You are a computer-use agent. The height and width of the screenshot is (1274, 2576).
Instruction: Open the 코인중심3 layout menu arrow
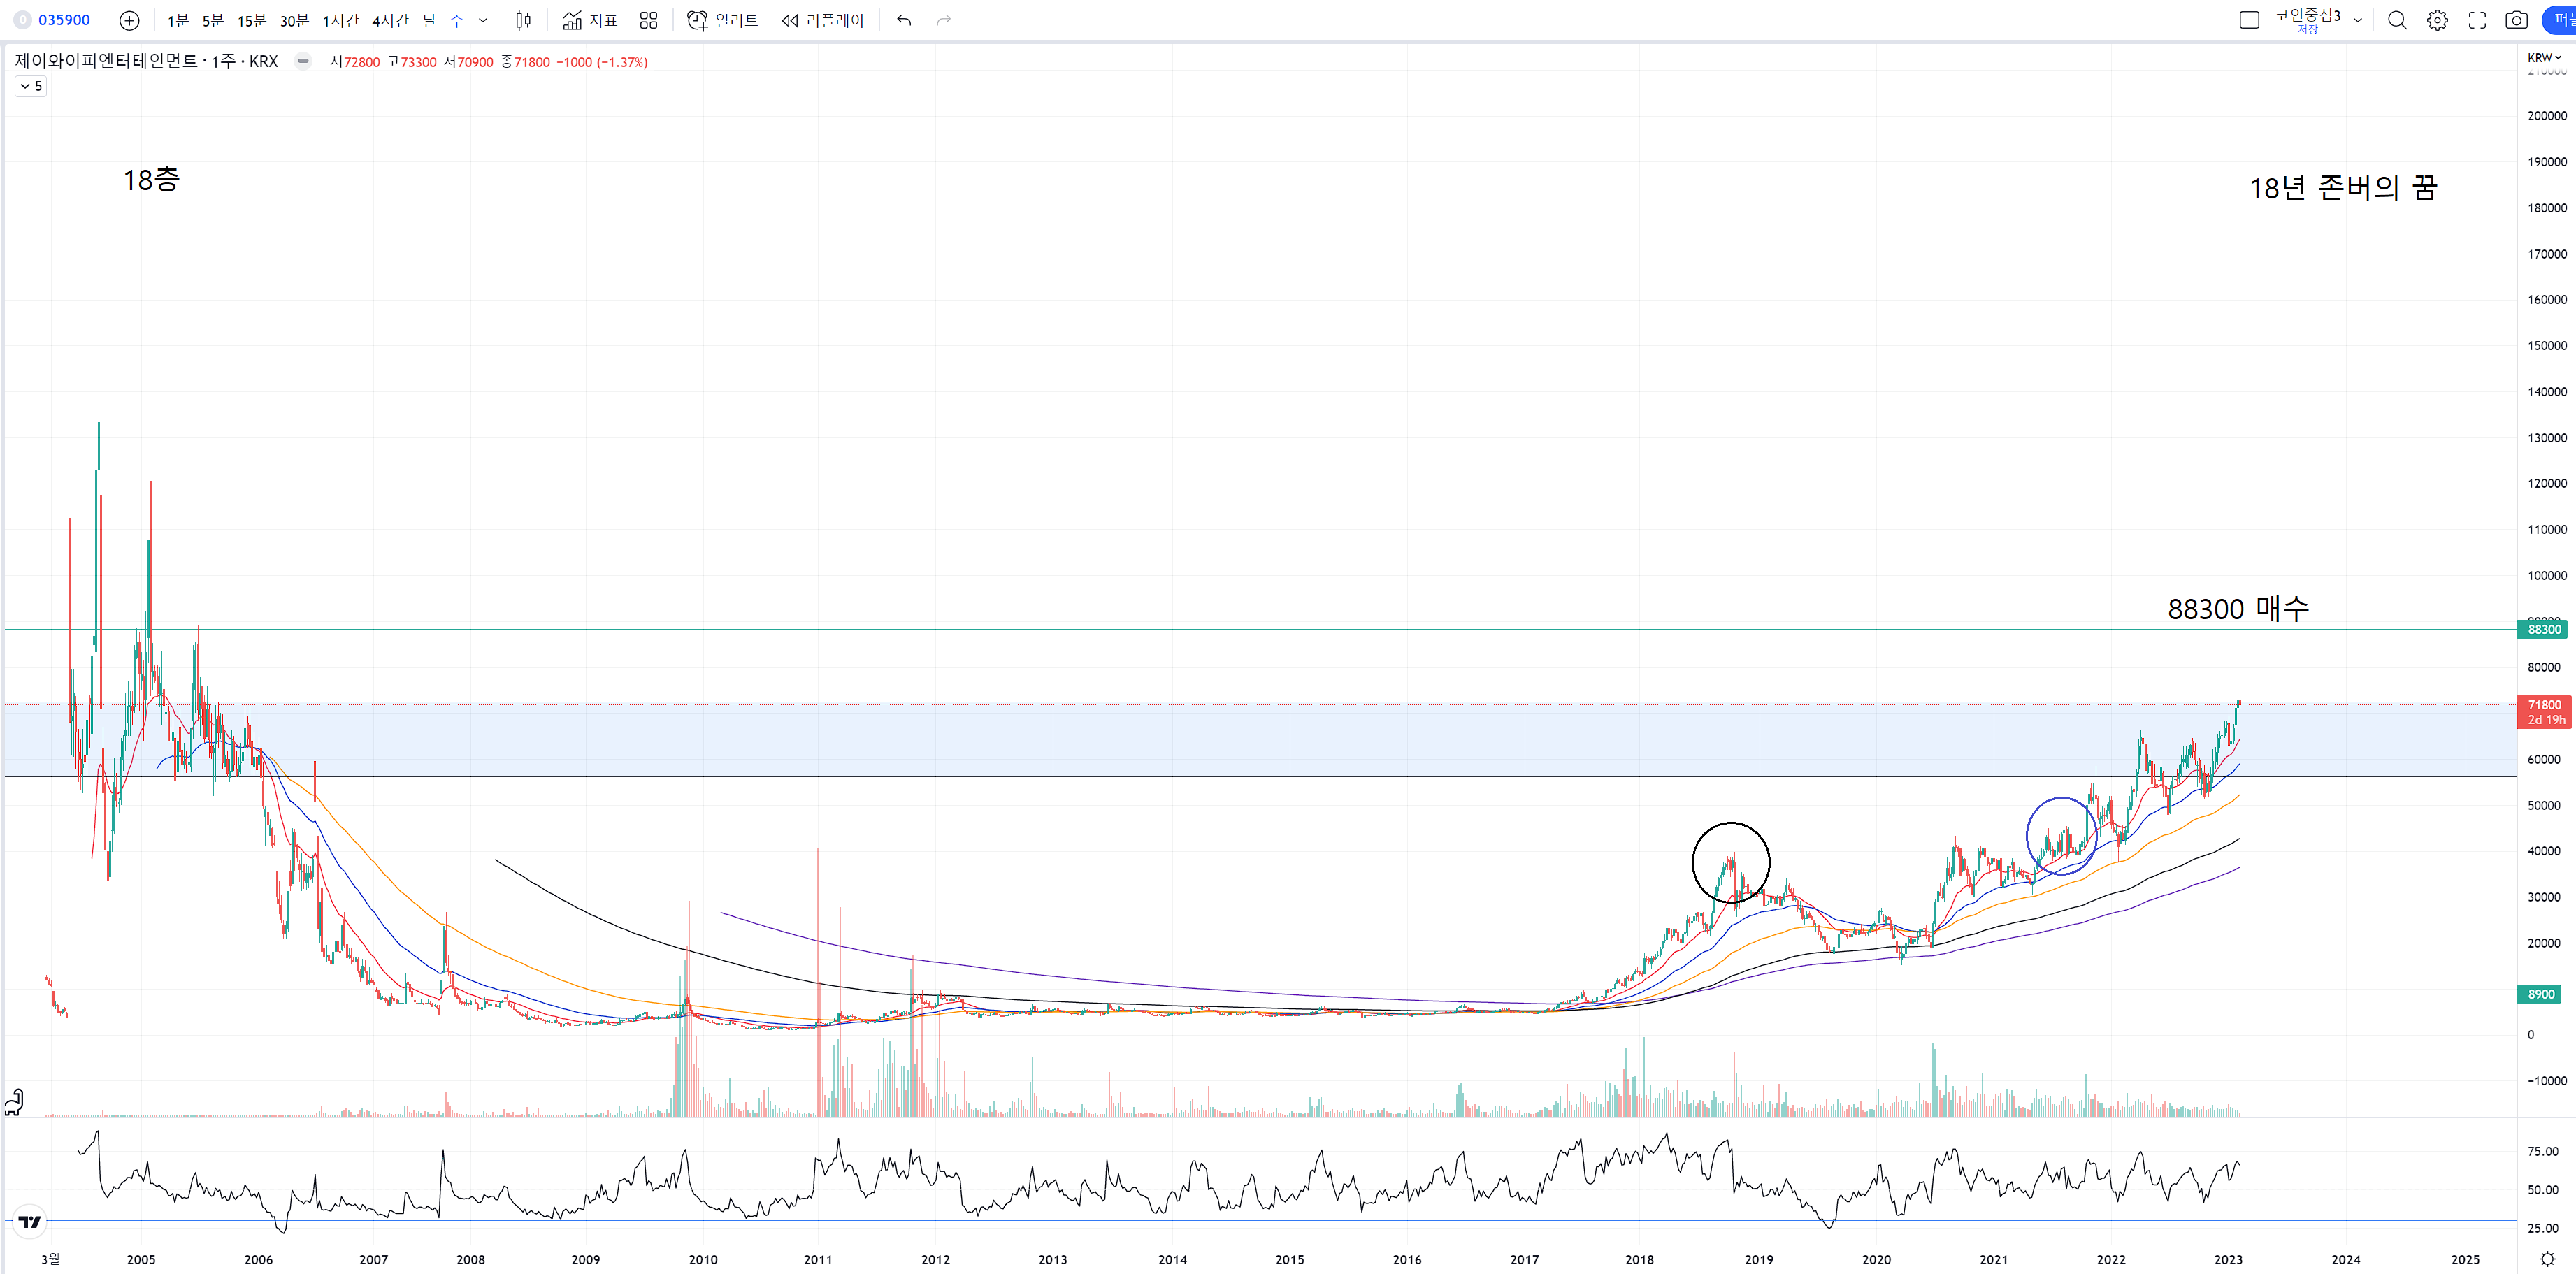[x=2358, y=20]
